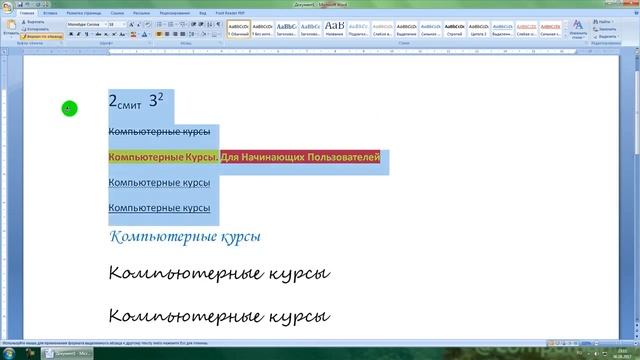640x360 pixels.
Task: Open the Windows Start button
Action: 8,353
